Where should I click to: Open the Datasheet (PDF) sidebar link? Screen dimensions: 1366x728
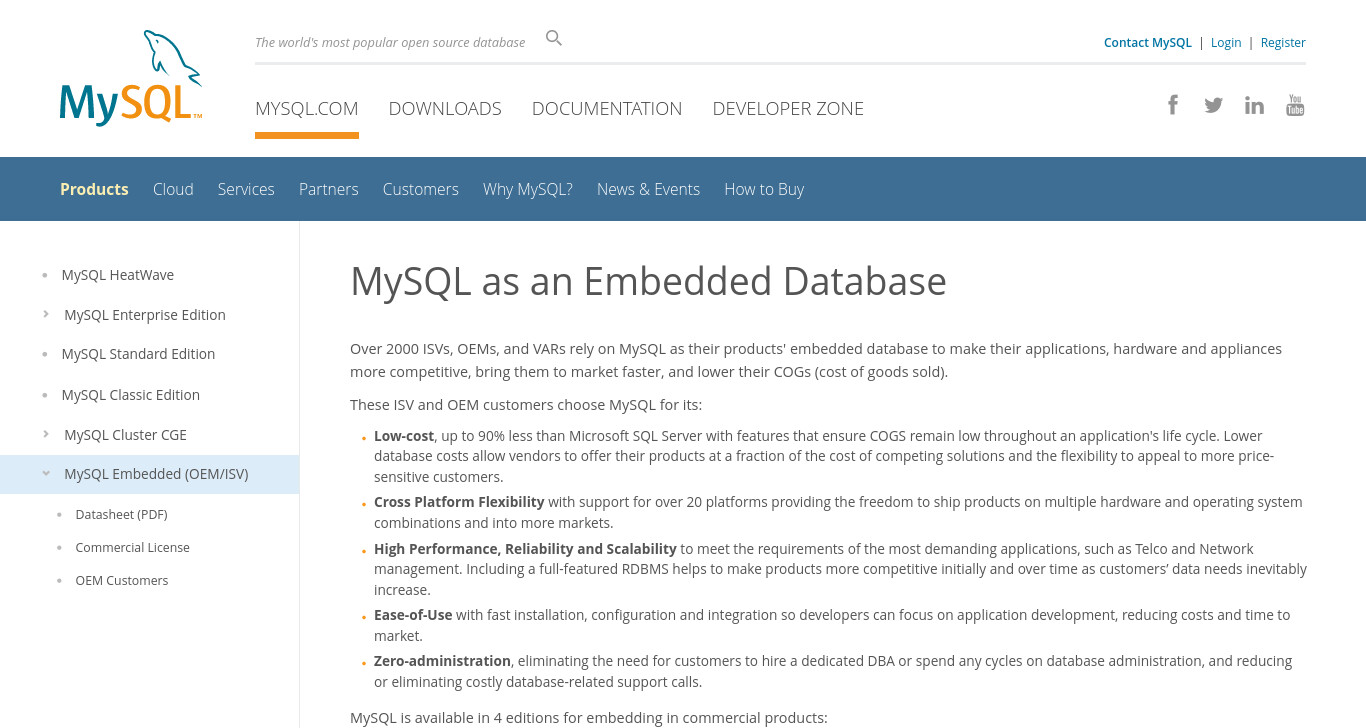click(x=121, y=514)
